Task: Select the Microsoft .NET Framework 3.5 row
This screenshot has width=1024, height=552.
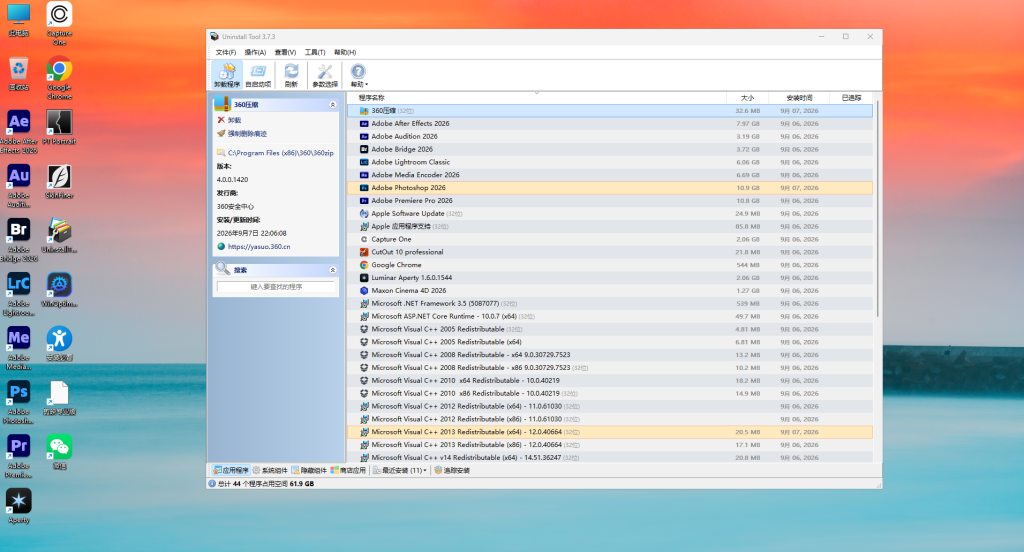Action: coord(610,304)
